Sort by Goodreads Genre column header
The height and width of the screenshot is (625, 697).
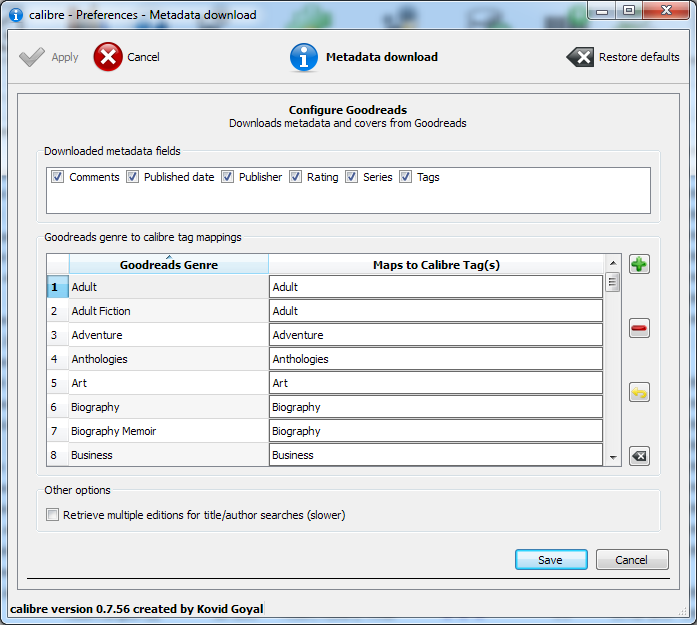click(169, 264)
